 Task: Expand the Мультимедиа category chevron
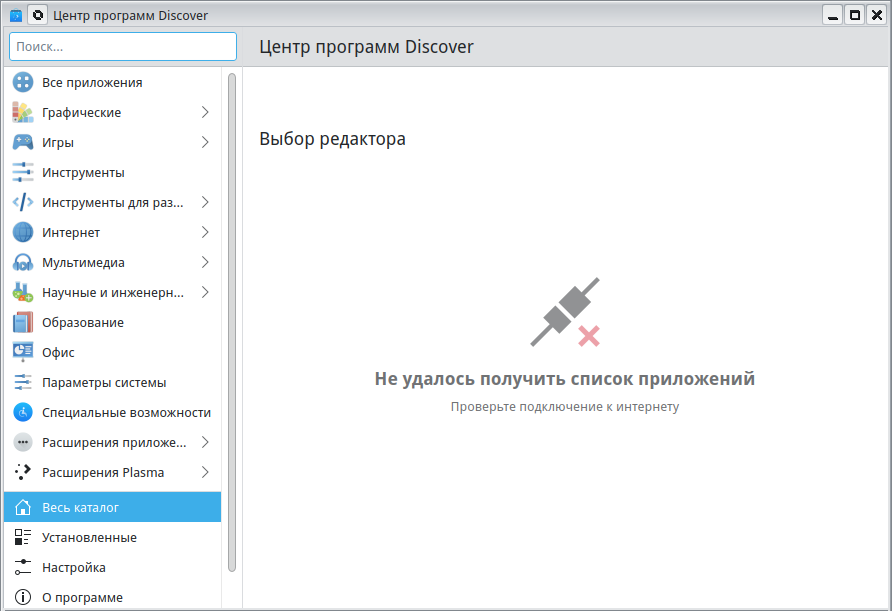click(205, 262)
